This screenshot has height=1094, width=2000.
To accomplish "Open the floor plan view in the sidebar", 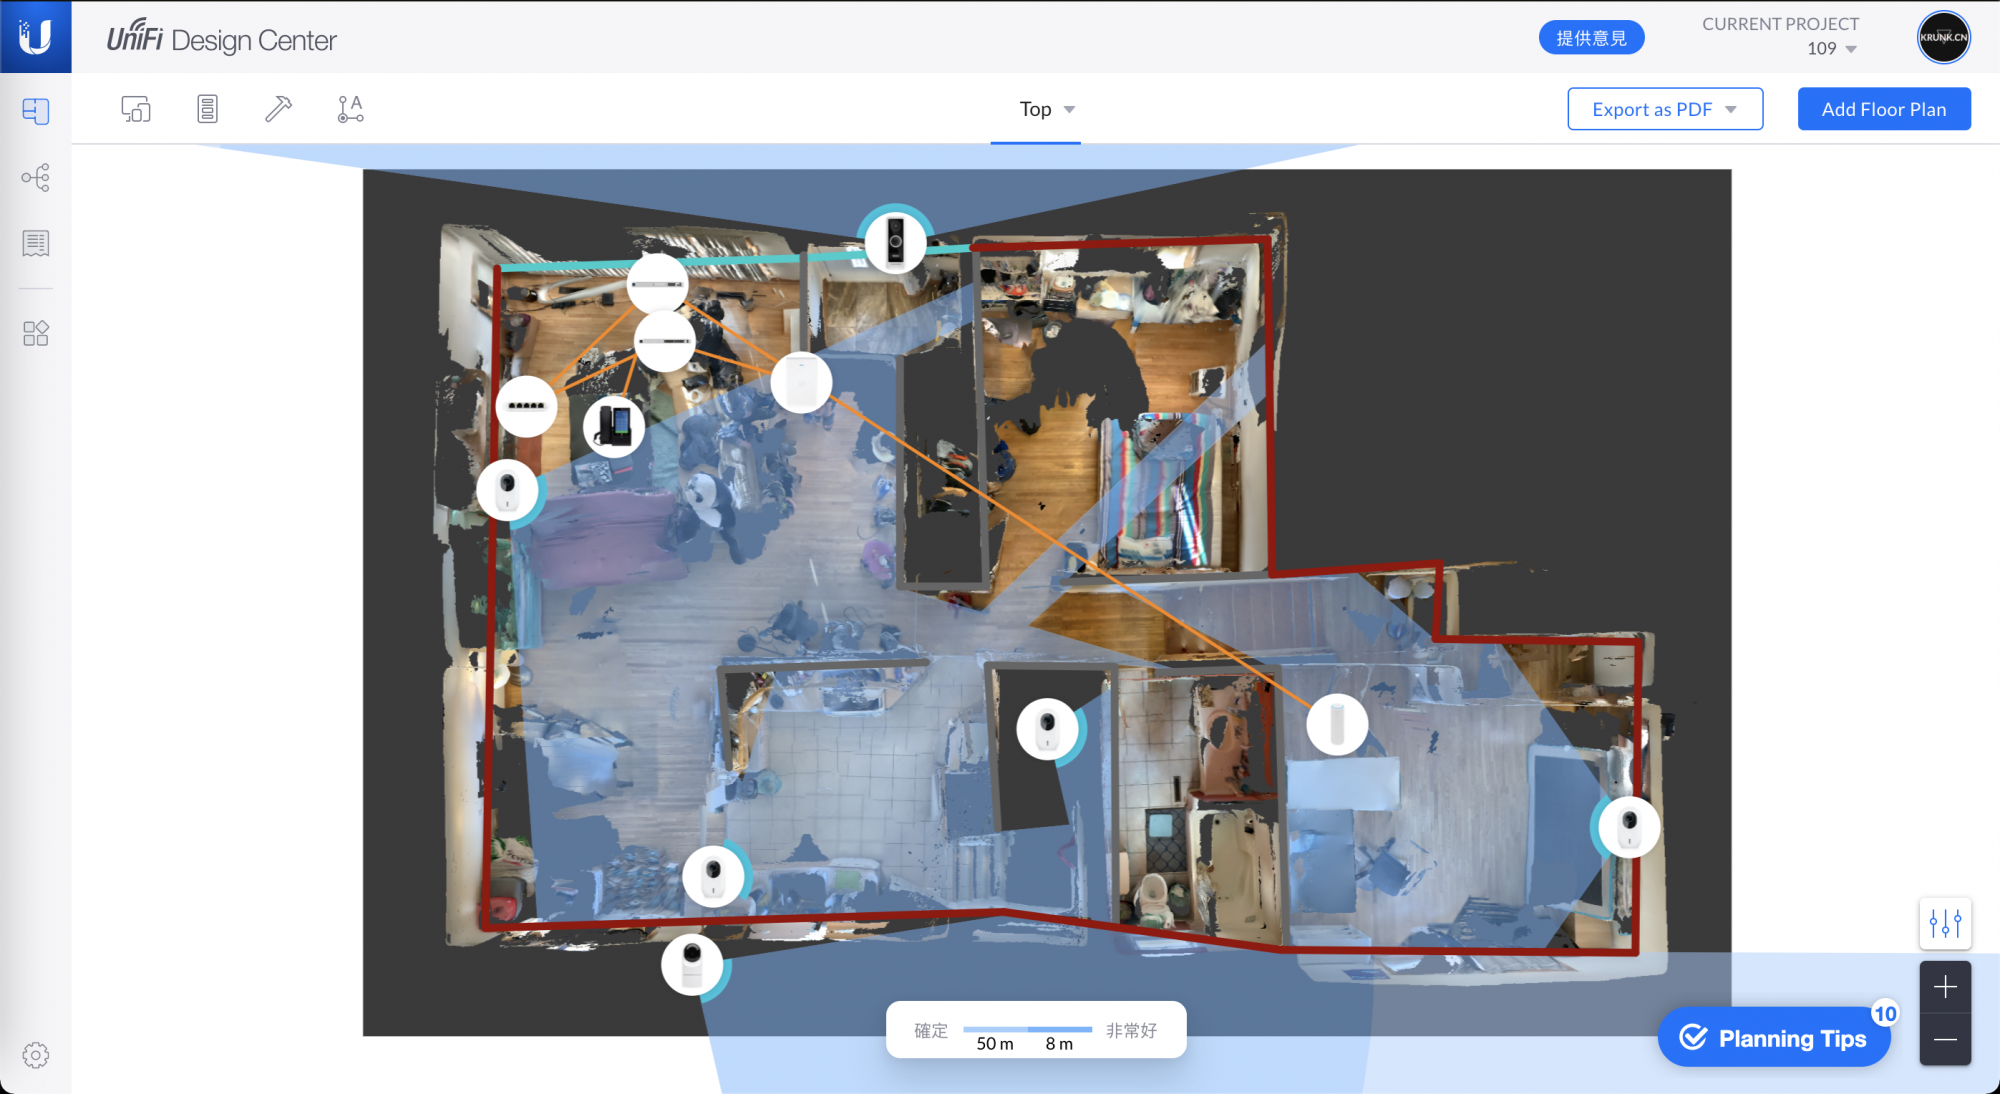I will (x=36, y=111).
